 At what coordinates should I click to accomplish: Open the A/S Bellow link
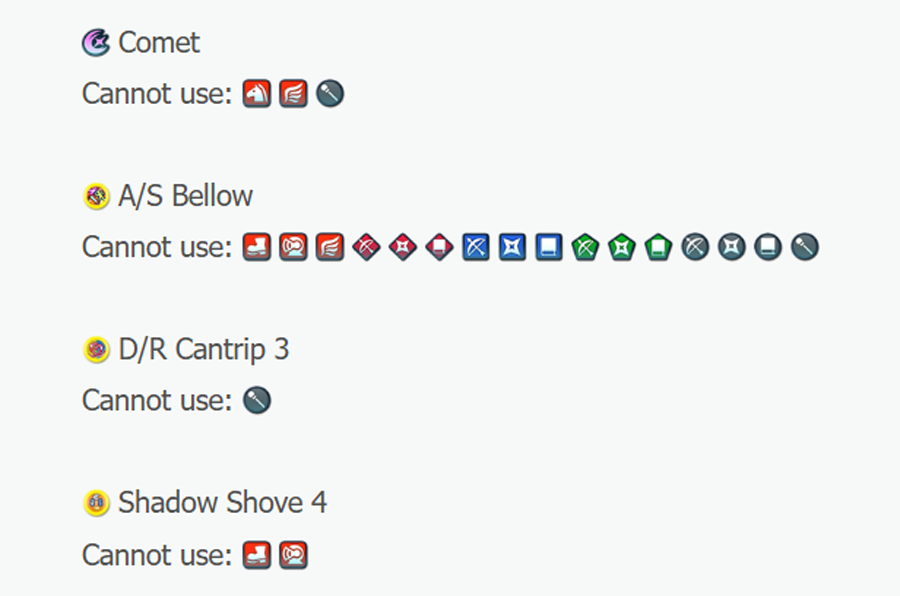point(185,197)
